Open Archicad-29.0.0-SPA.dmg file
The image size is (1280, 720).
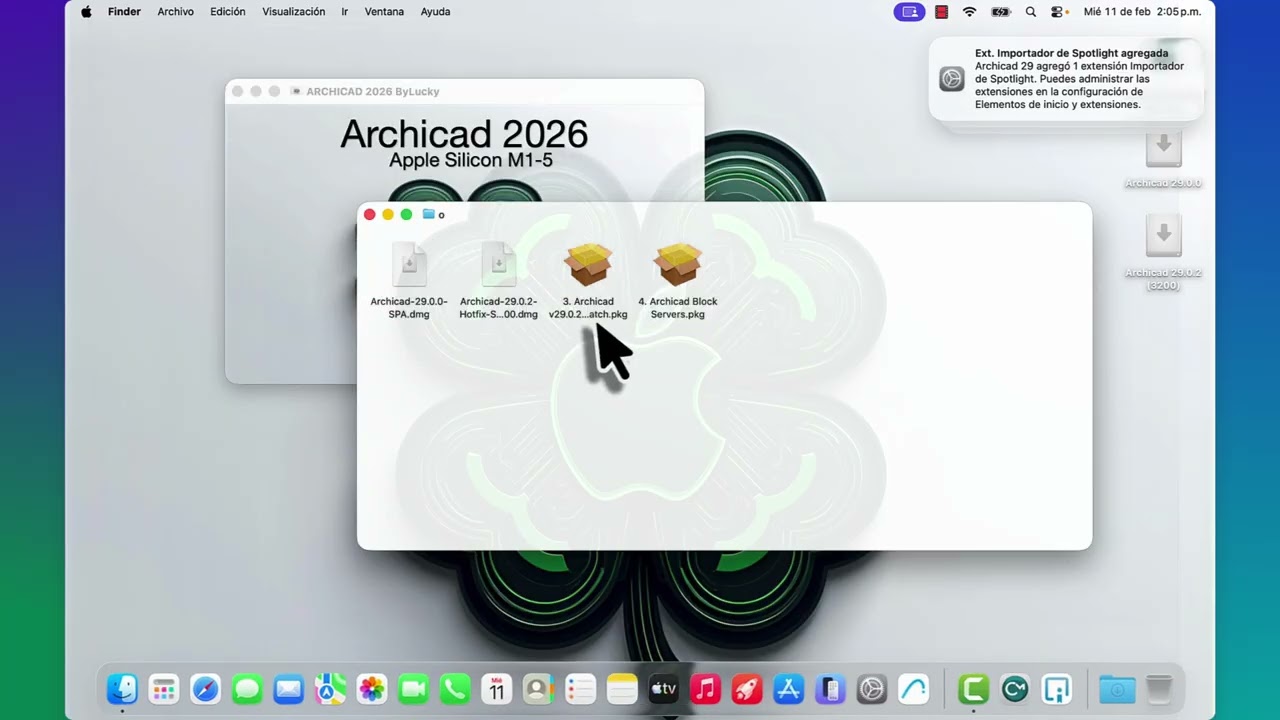pyautogui.click(x=409, y=282)
